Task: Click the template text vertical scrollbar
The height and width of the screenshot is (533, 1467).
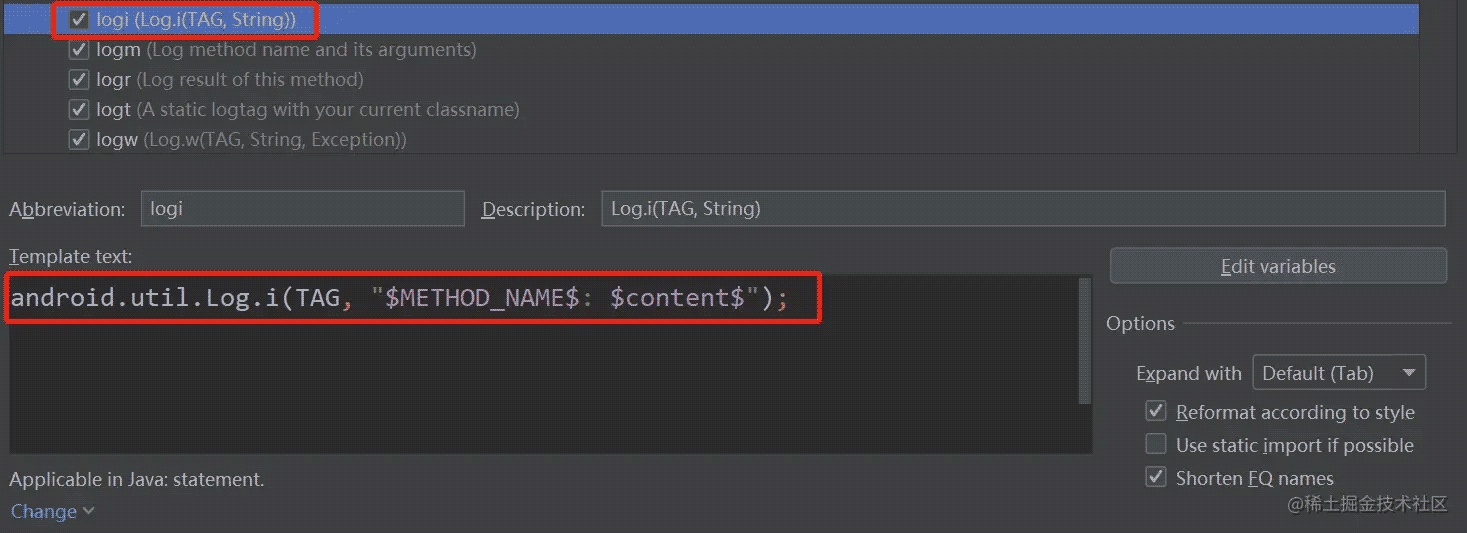Action: click(x=1085, y=340)
